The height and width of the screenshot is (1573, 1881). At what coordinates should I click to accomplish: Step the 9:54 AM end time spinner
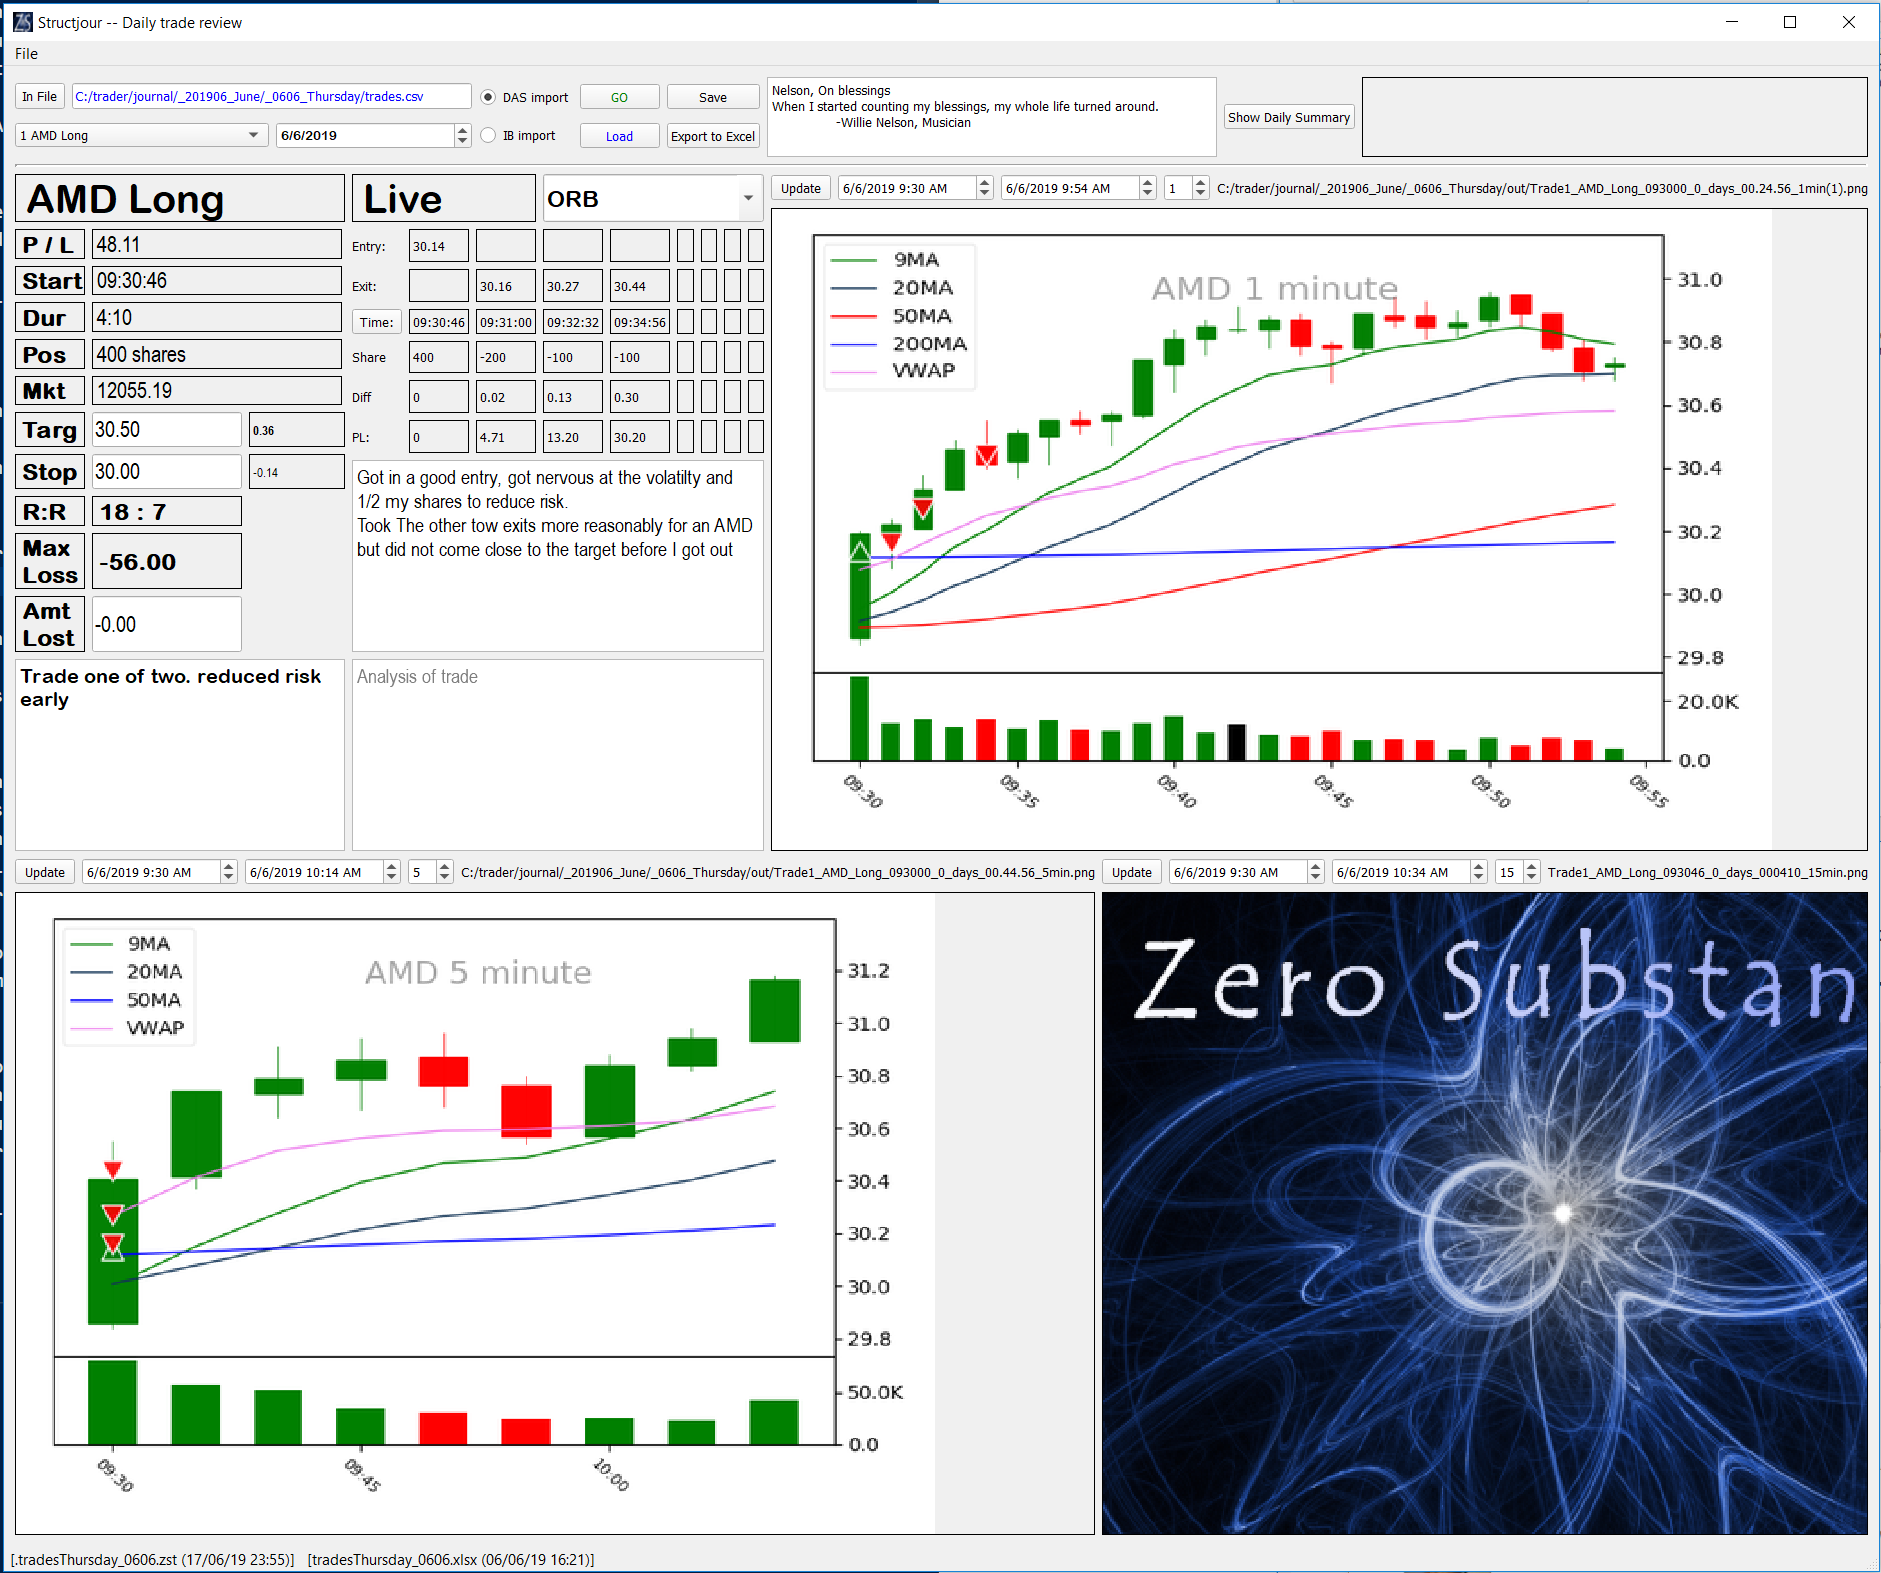pyautogui.click(x=1147, y=188)
